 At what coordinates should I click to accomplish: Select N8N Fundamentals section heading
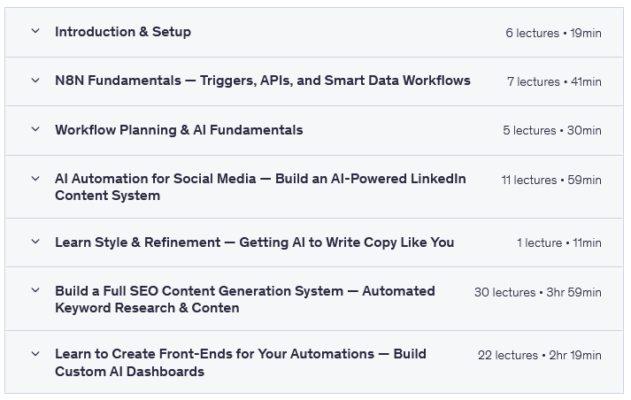[262, 80]
